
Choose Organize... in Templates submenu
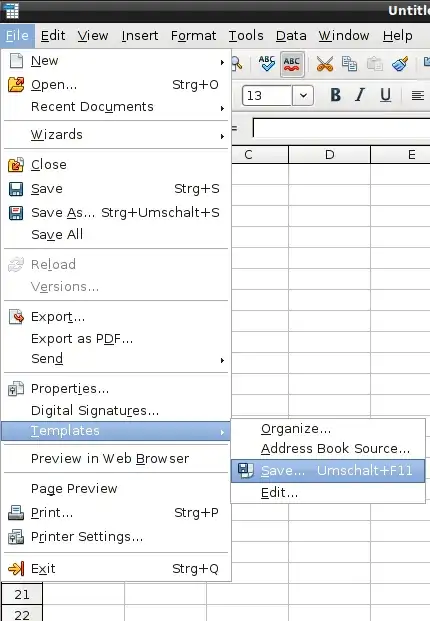click(x=328, y=429)
